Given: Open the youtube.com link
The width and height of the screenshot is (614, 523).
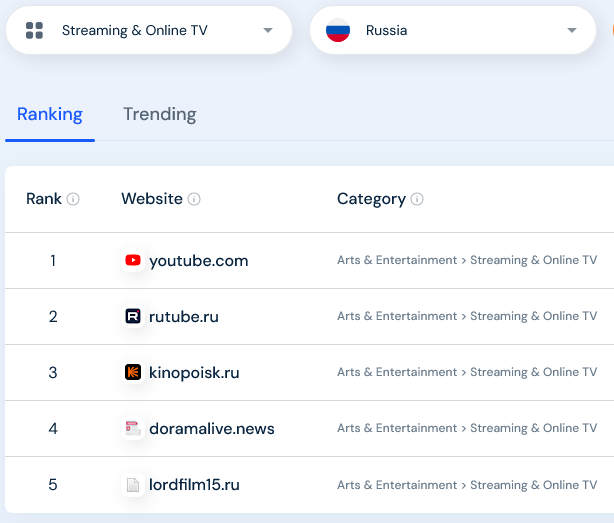Looking at the screenshot, I should 199,261.
